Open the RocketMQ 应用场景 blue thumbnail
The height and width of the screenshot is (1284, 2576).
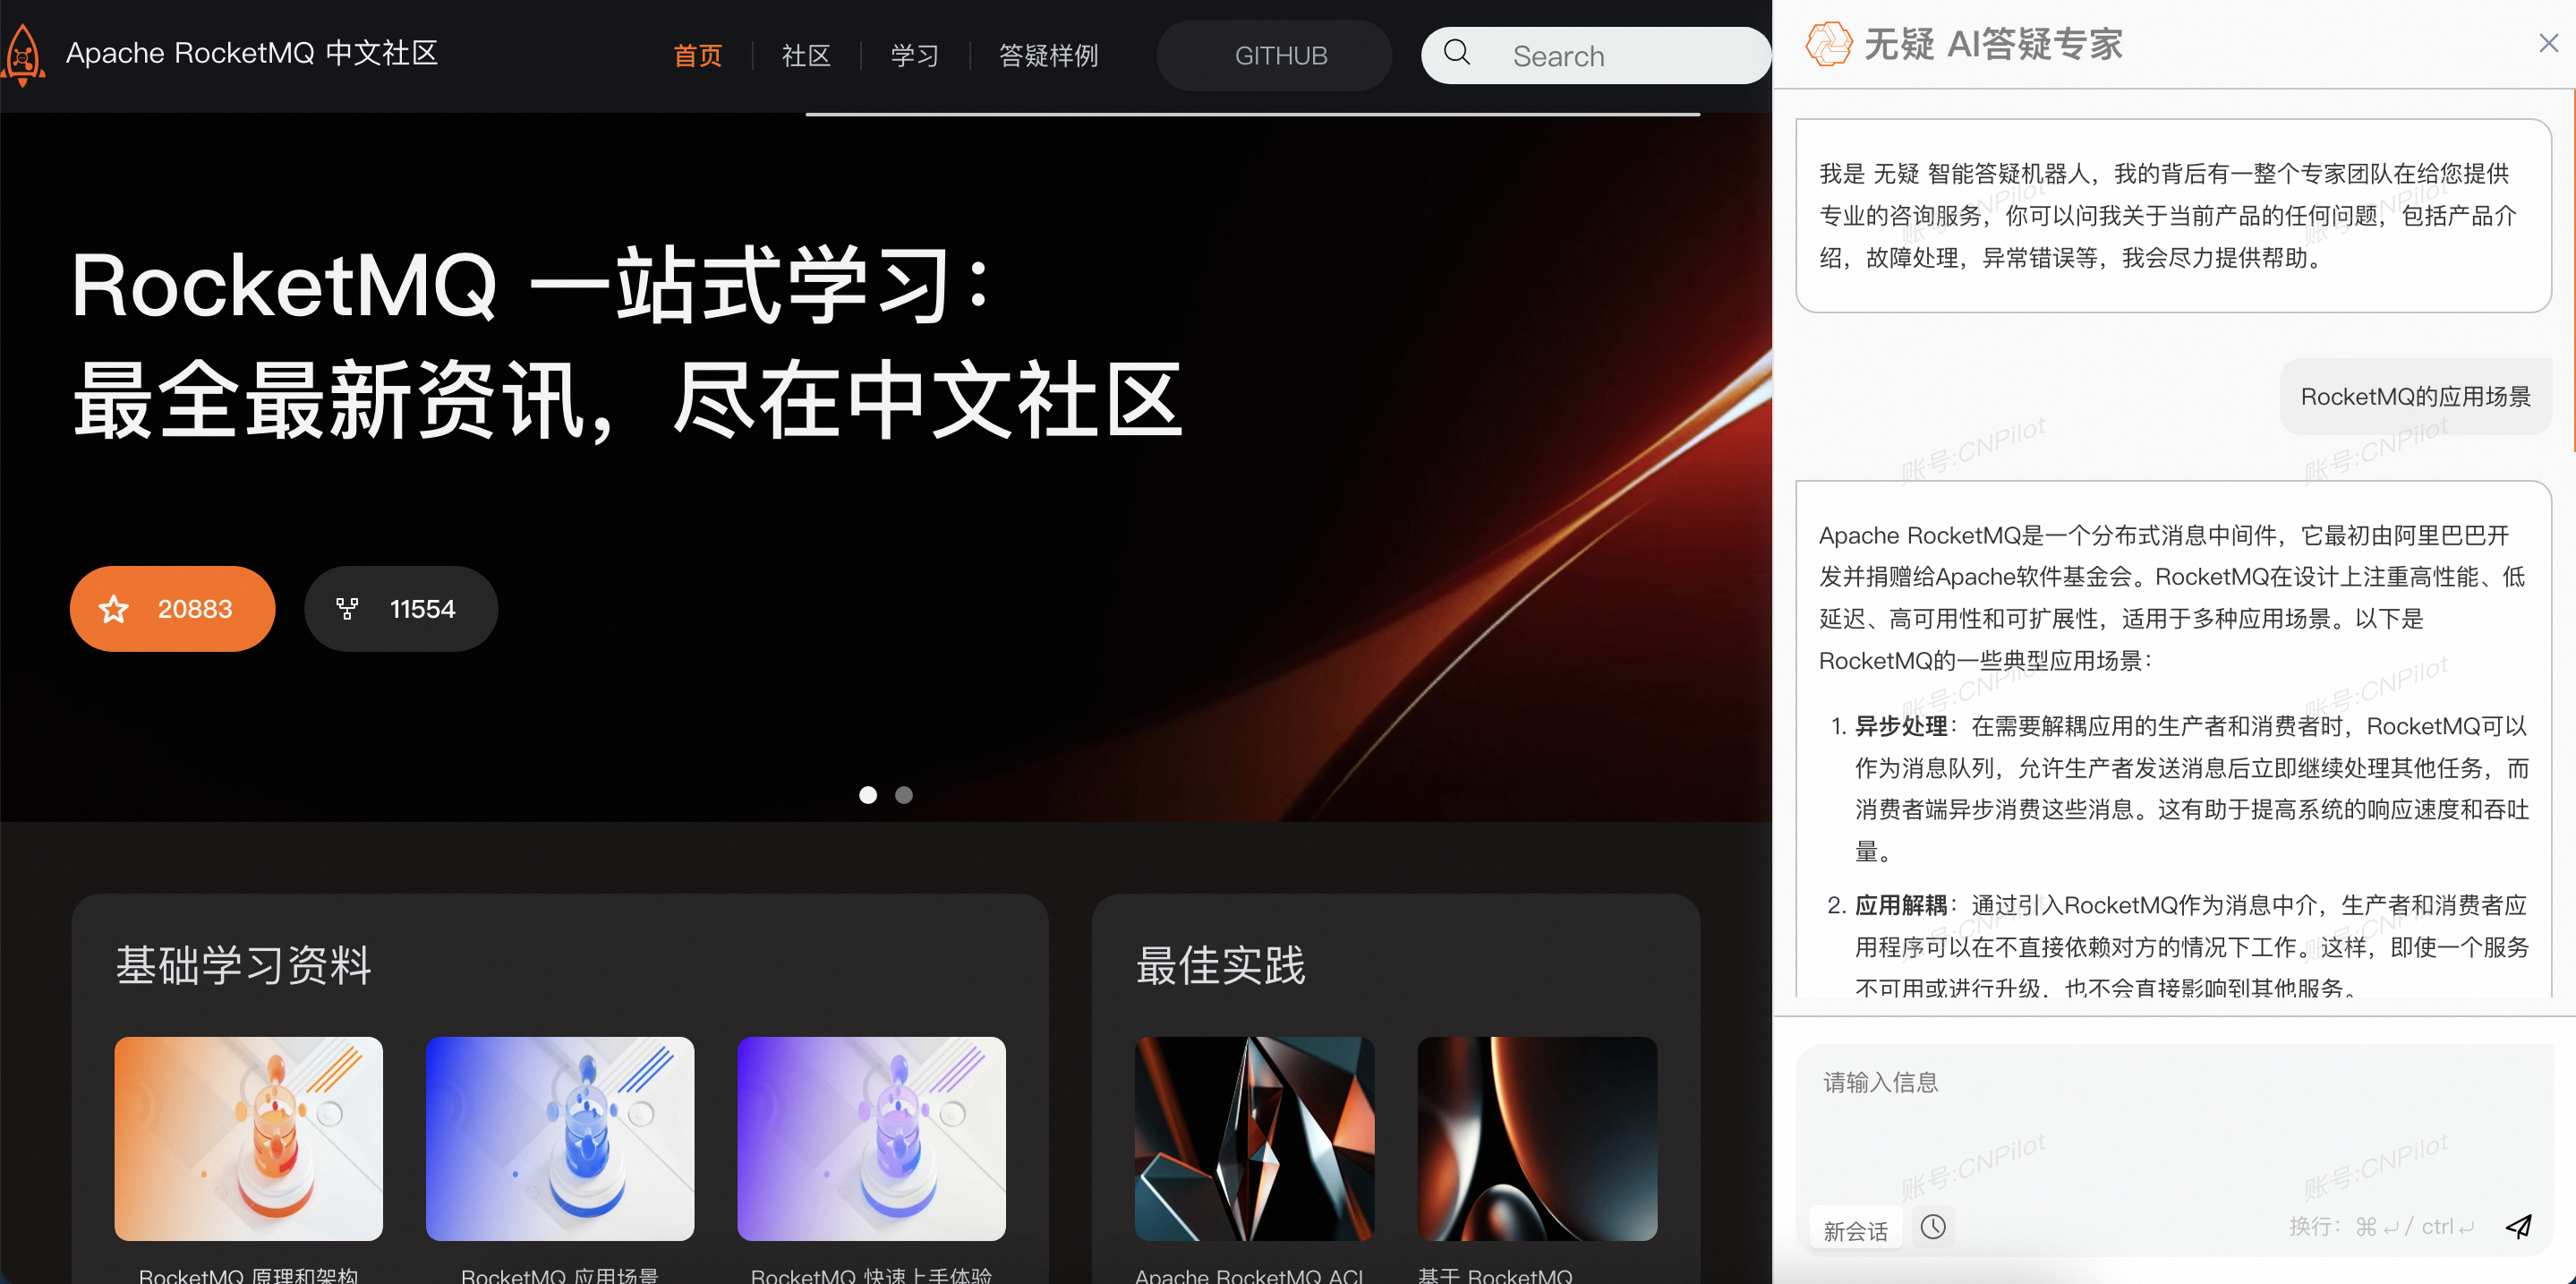point(559,1138)
